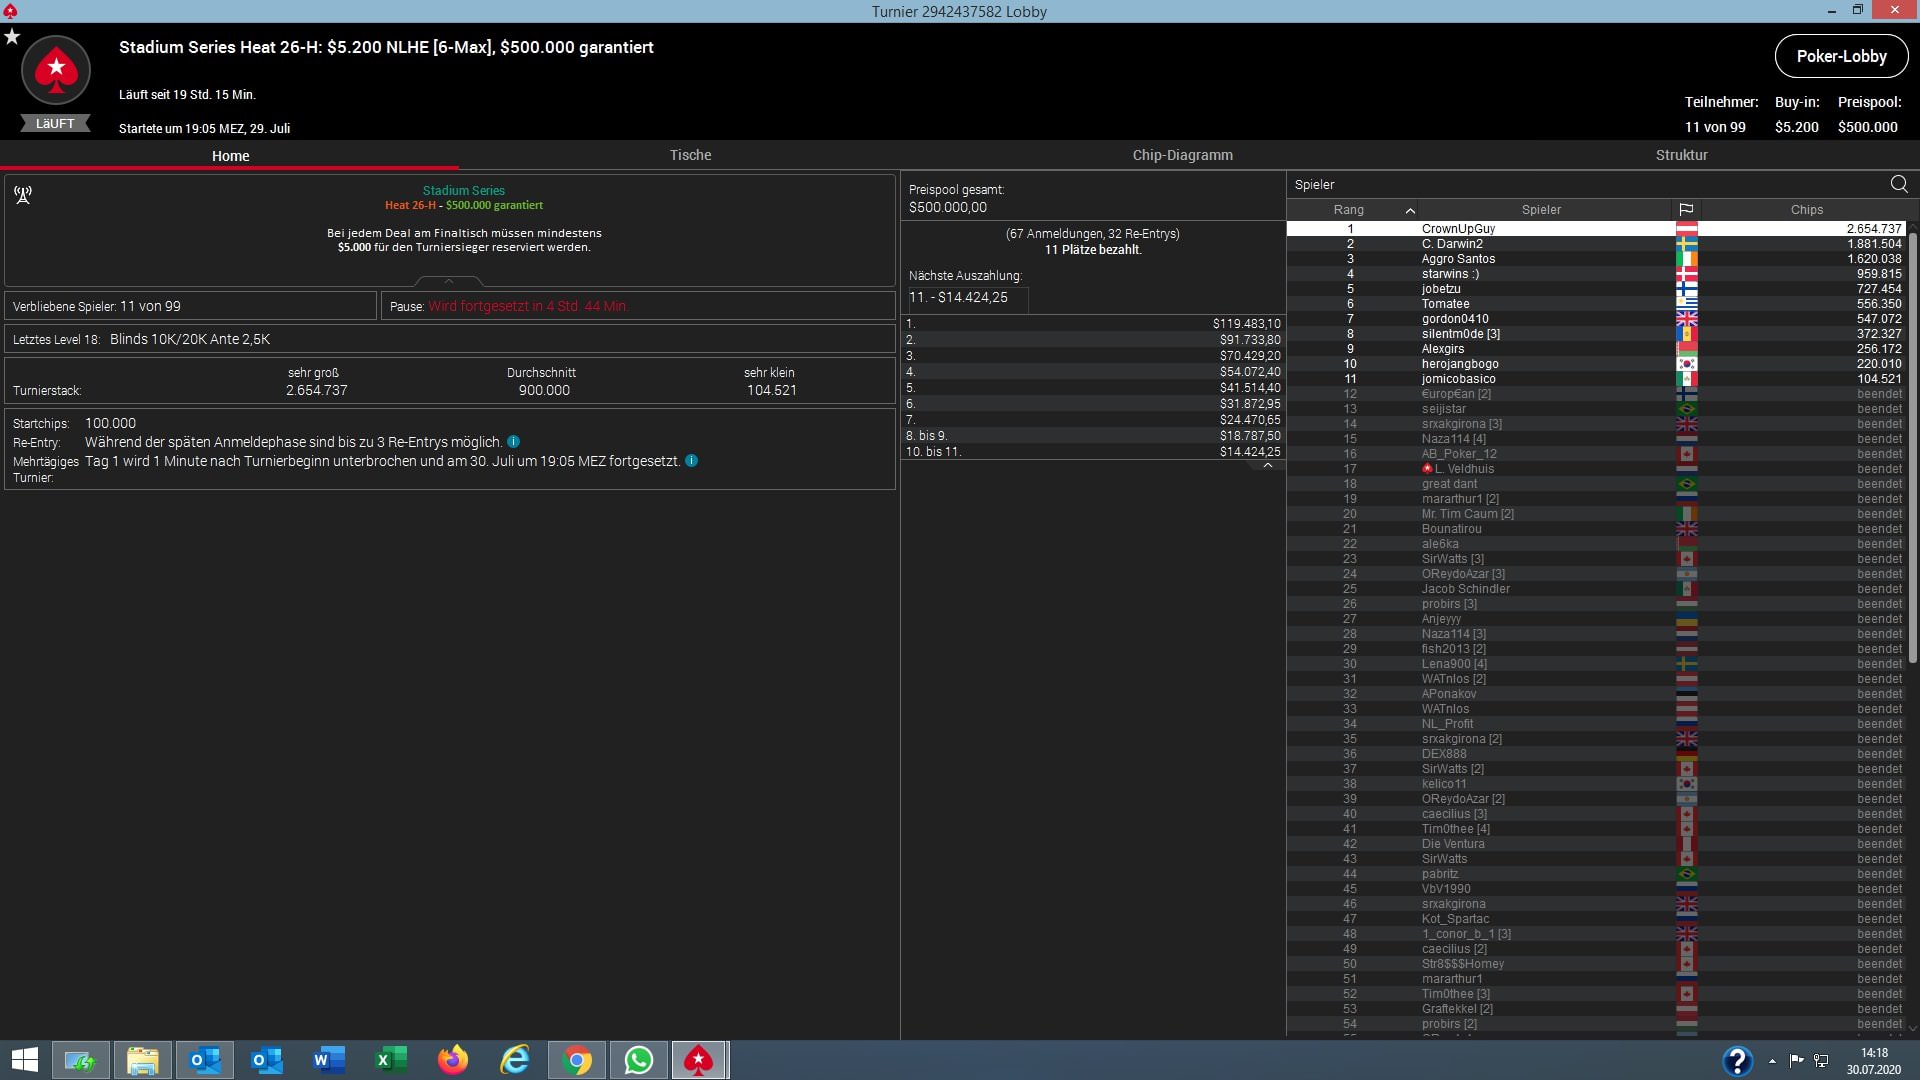Open the Struktur tab
The height and width of the screenshot is (1080, 1920).
[1681, 155]
